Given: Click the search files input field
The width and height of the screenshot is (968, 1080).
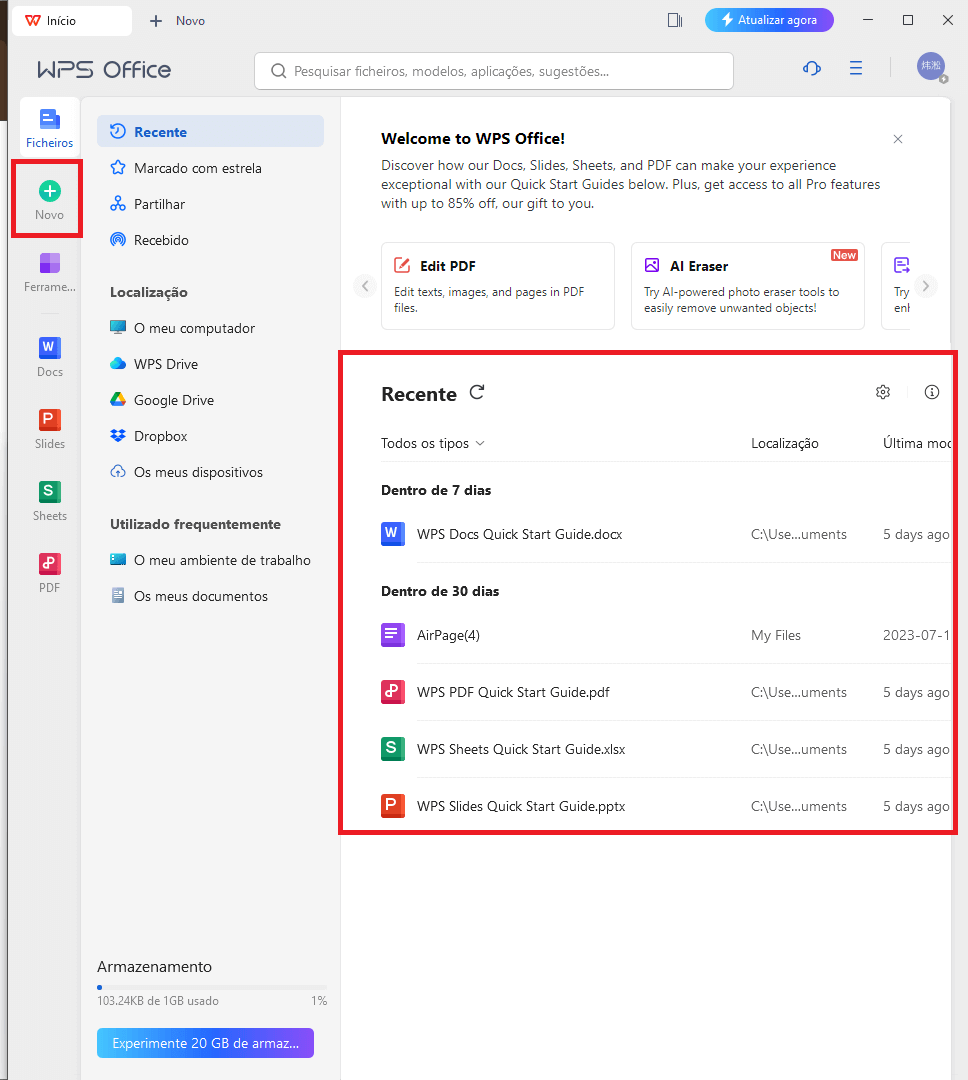Looking at the screenshot, I should (494, 70).
